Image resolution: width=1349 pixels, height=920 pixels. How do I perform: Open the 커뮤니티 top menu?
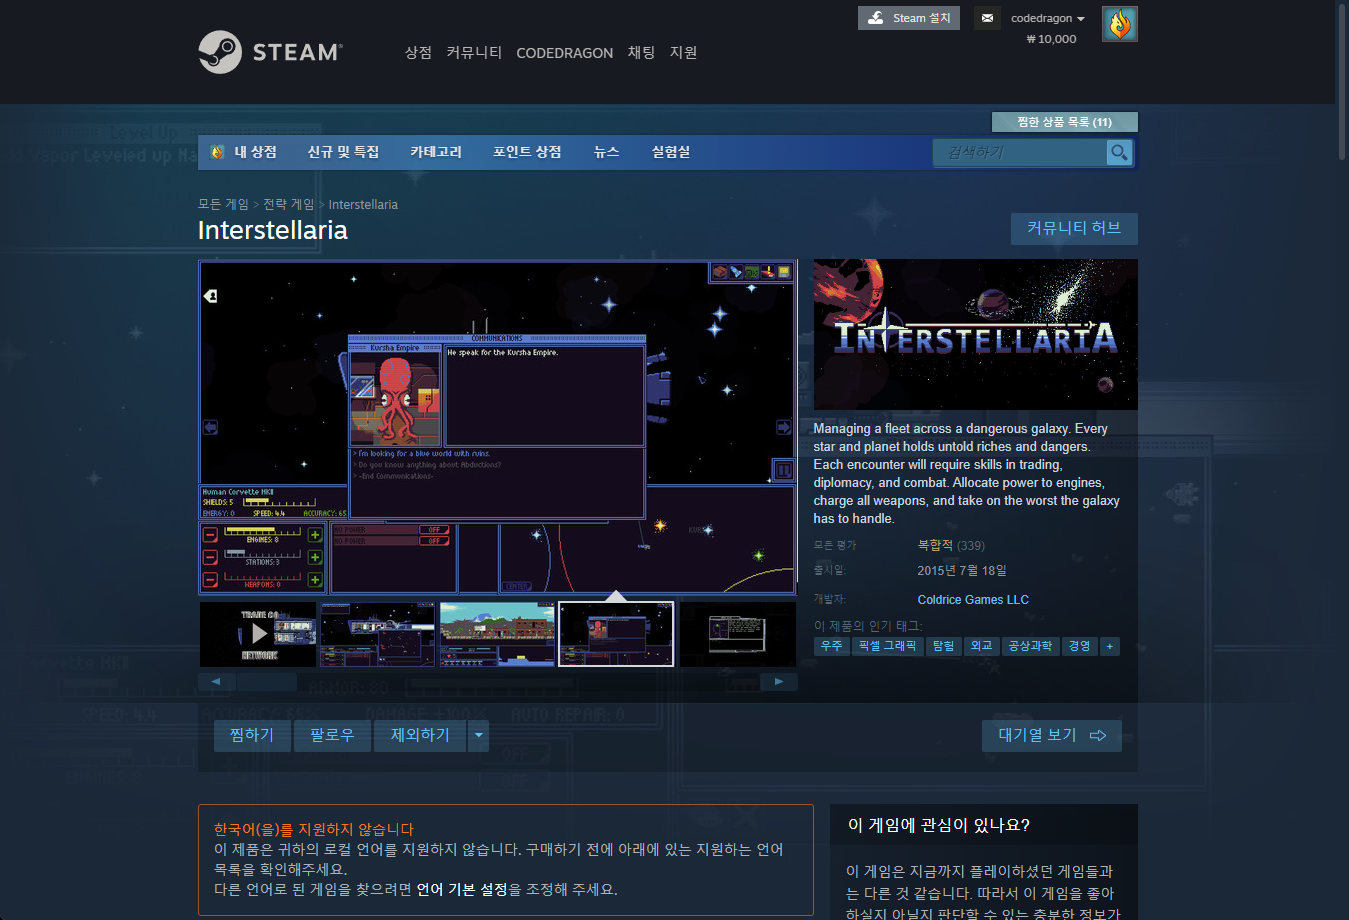[x=474, y=52]
